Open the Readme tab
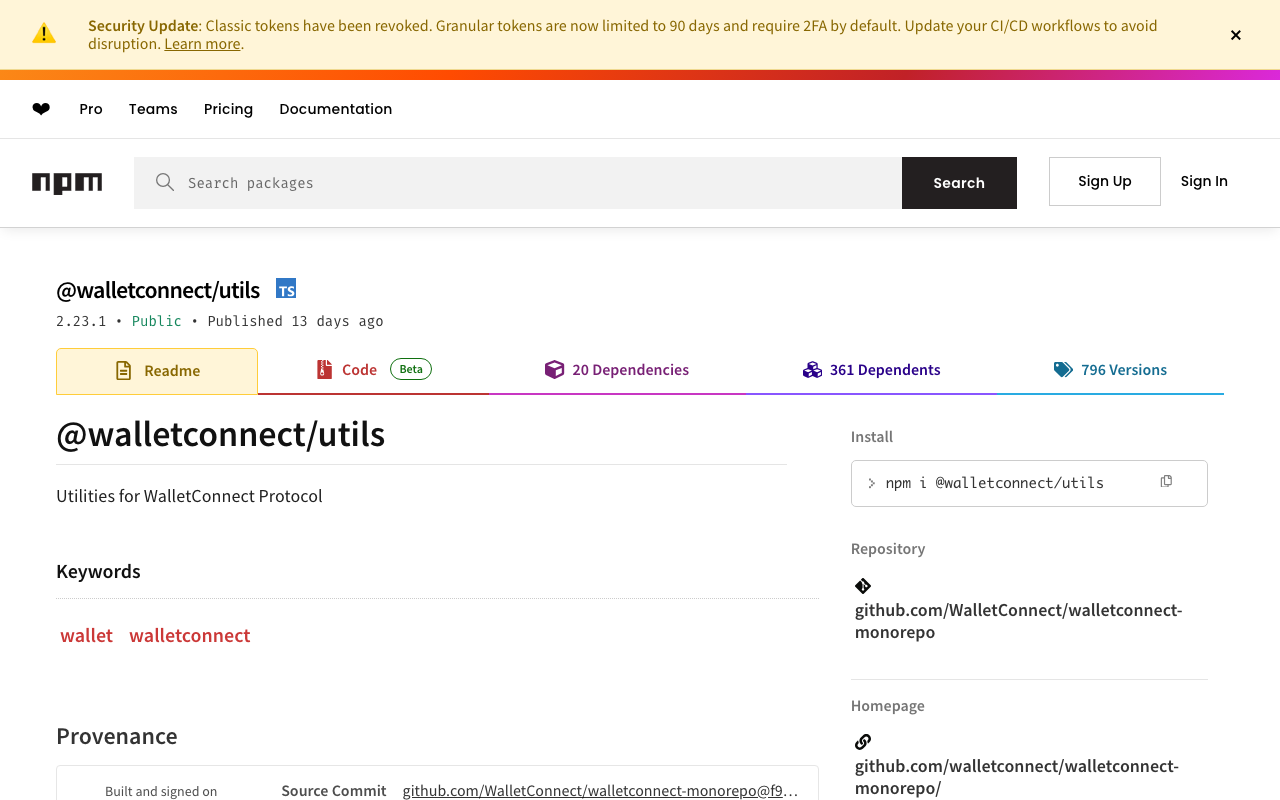The width and height of the screenshot is (1280, 800). click(157, 371)
